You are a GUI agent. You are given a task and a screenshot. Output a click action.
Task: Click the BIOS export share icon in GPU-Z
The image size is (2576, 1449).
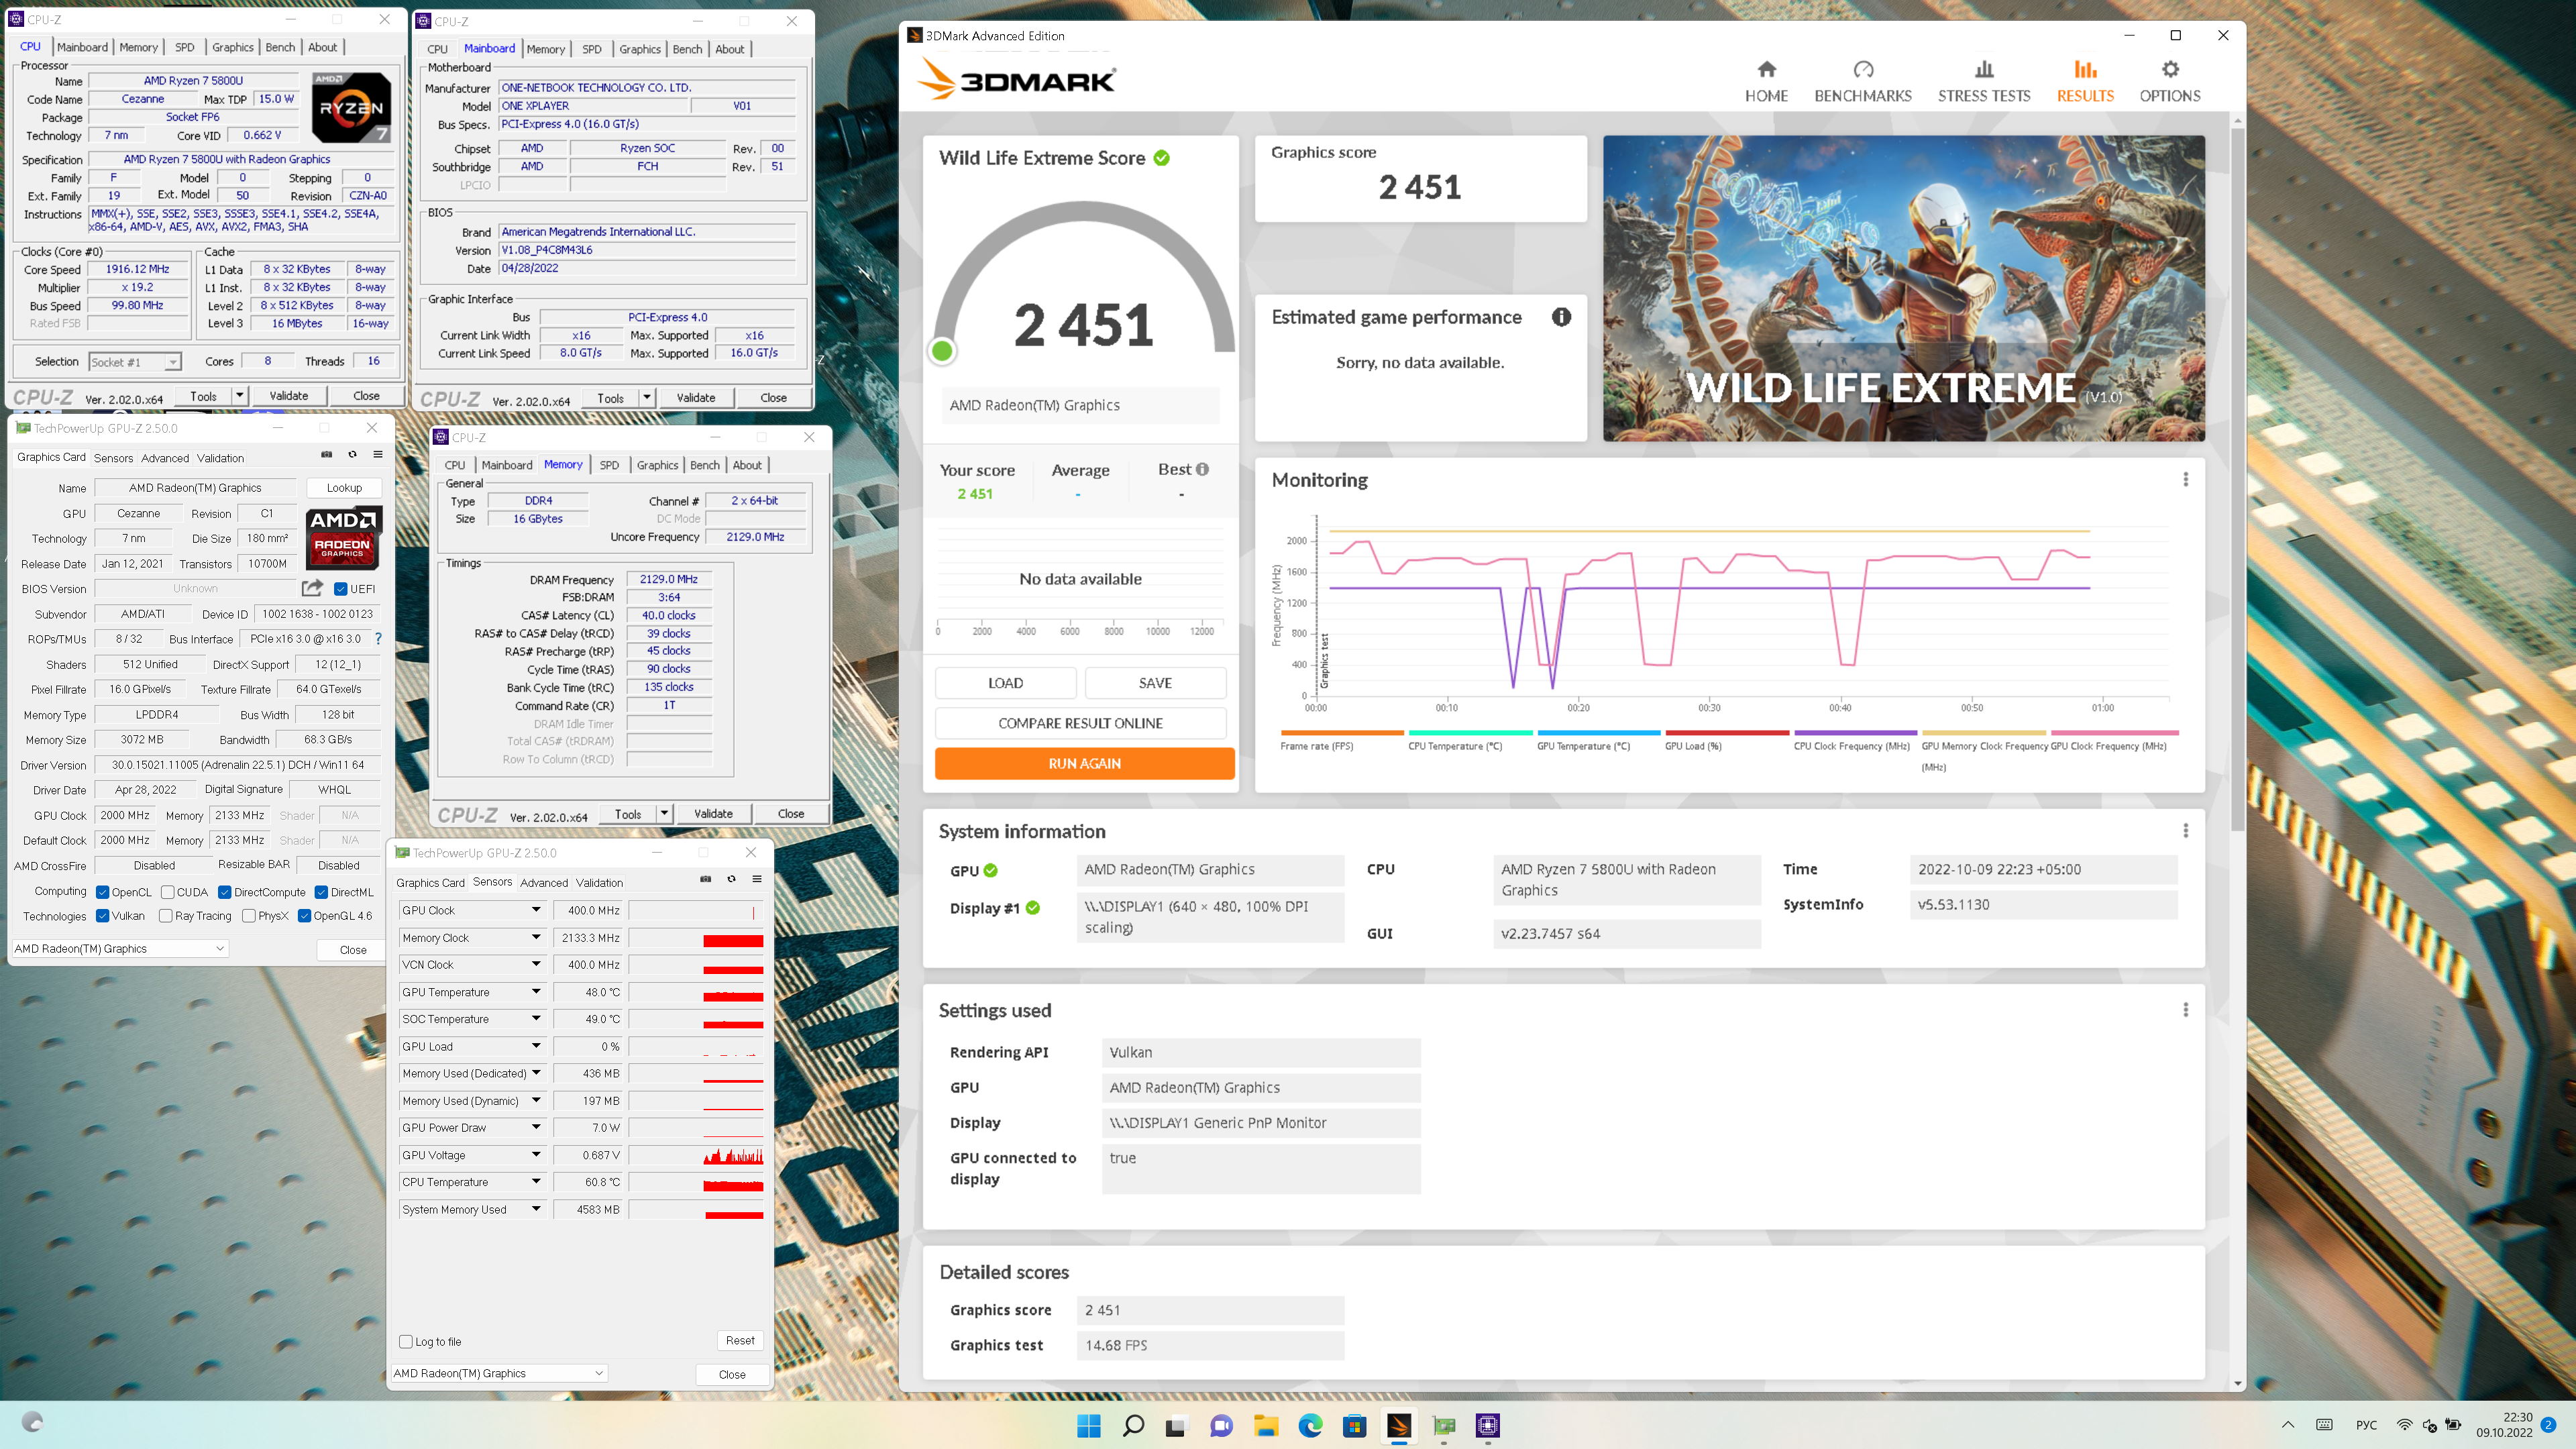[313, 588]
